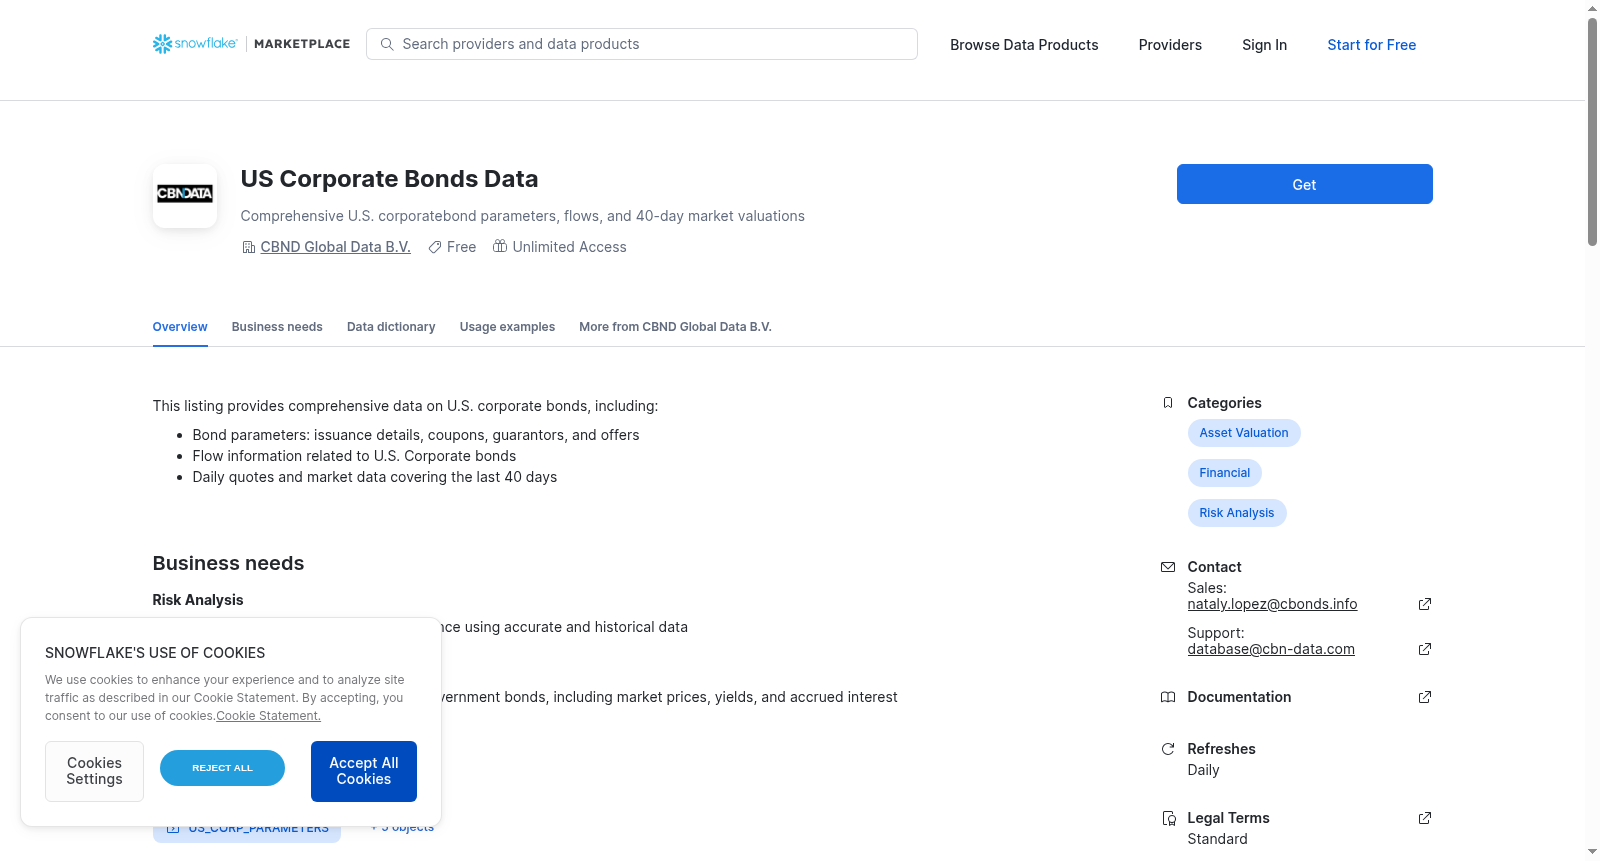The width and height of the screenshot is (1600, 861).
Task: Click REJECT ALL cookies button
Action: [222, 768]
